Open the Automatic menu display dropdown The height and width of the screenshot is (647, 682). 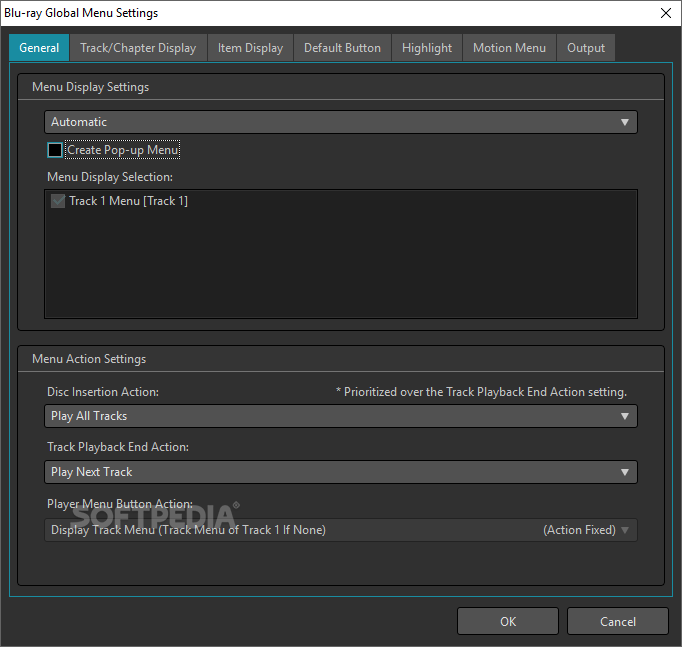coord(341,122)
